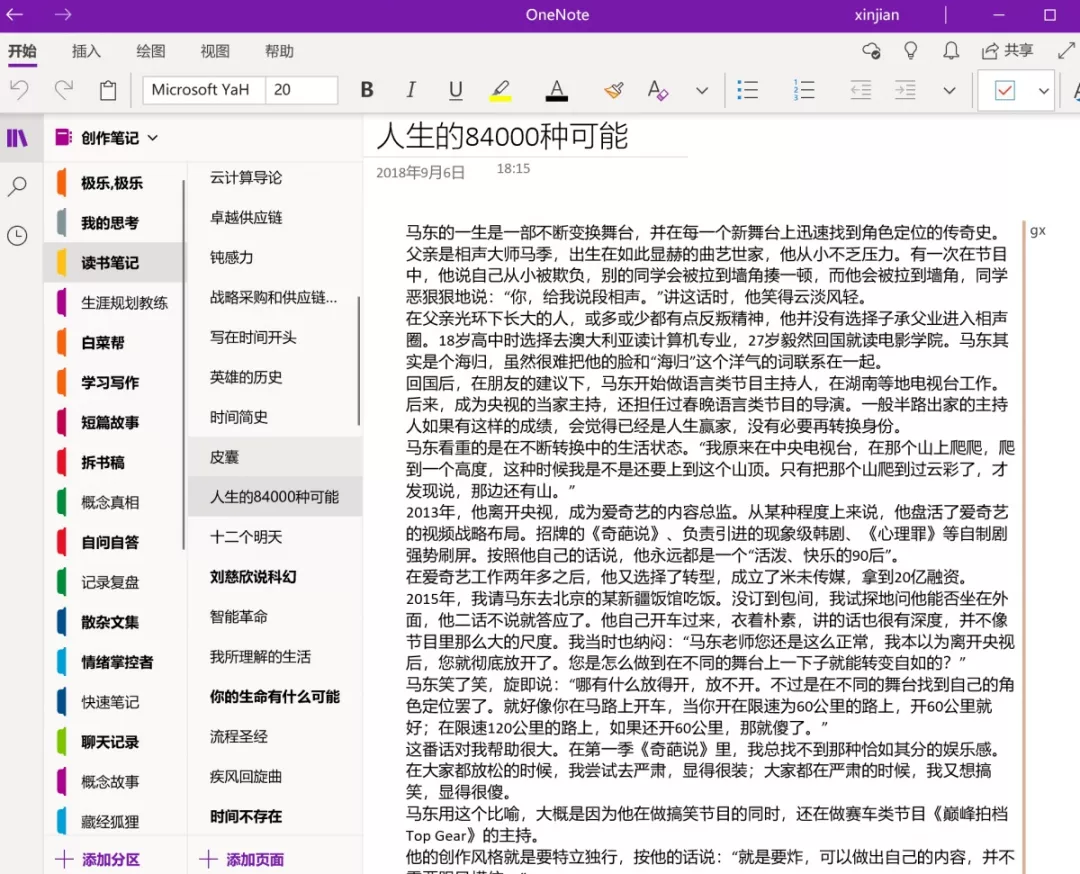
Task: Toggle italic formatting
Action: 411,90
